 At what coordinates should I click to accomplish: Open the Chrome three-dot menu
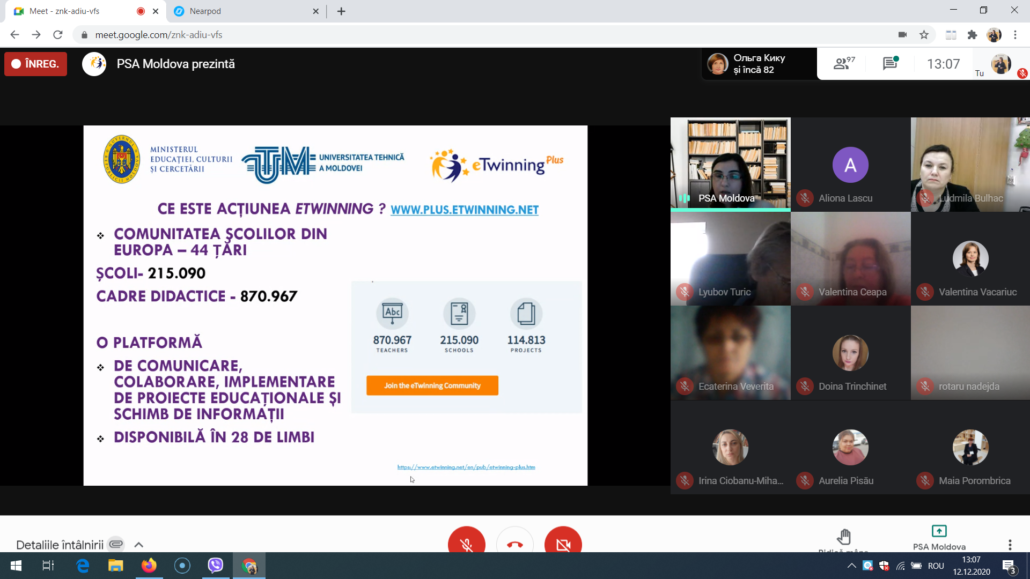coord(1016,34)
